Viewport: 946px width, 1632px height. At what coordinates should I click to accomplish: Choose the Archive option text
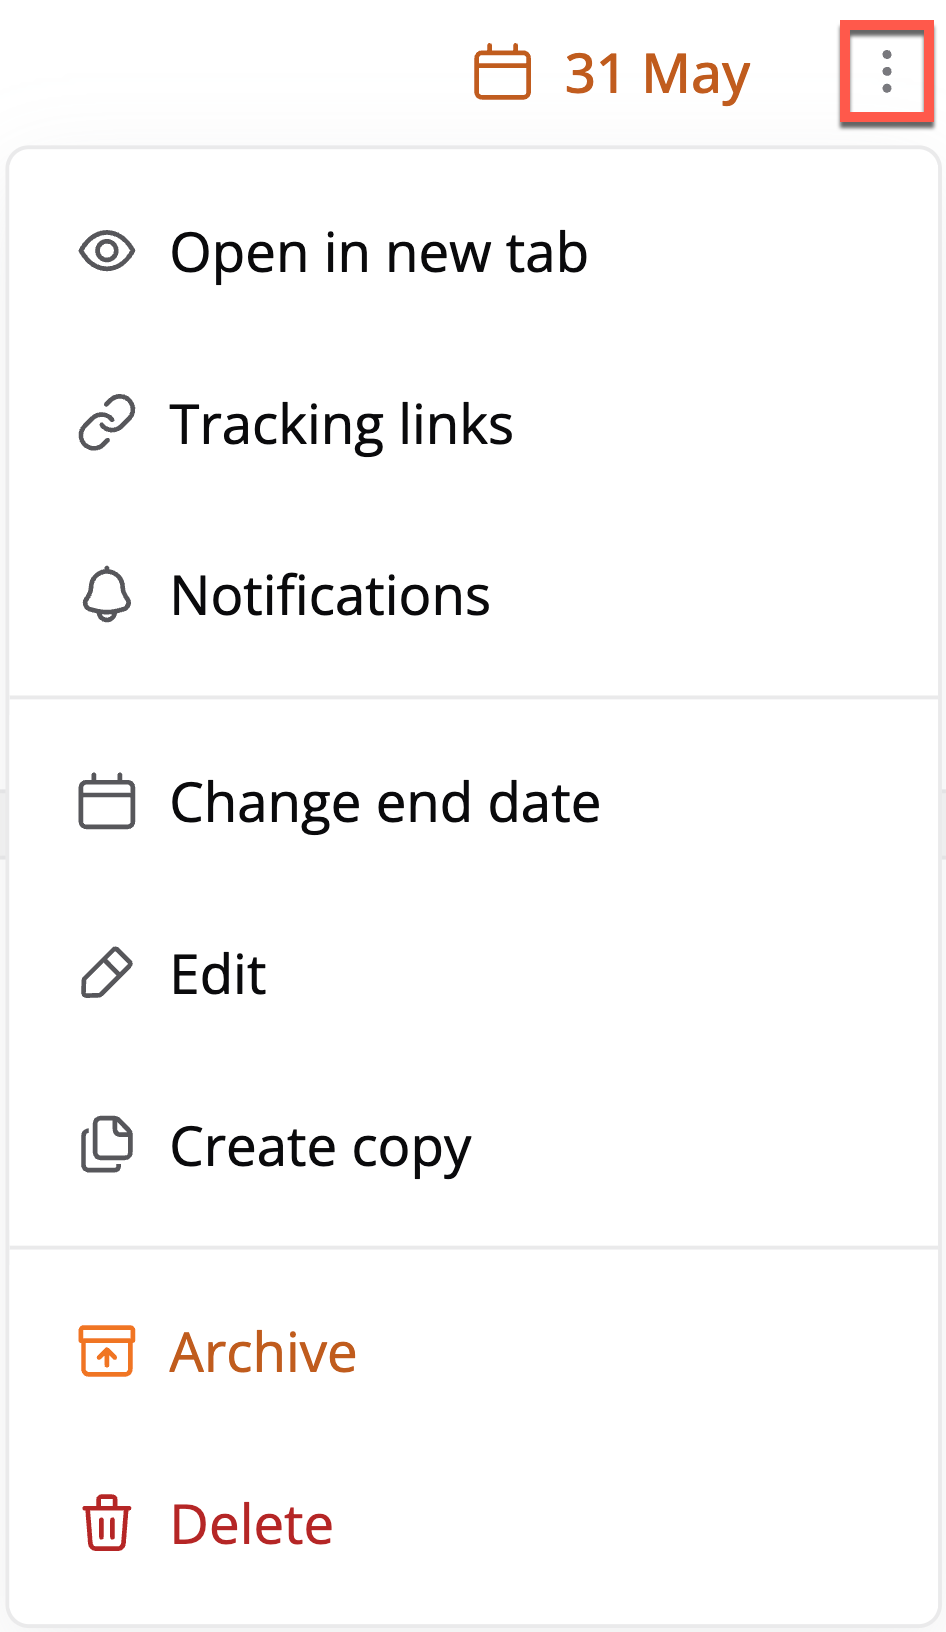click(x=263, y=1352)
